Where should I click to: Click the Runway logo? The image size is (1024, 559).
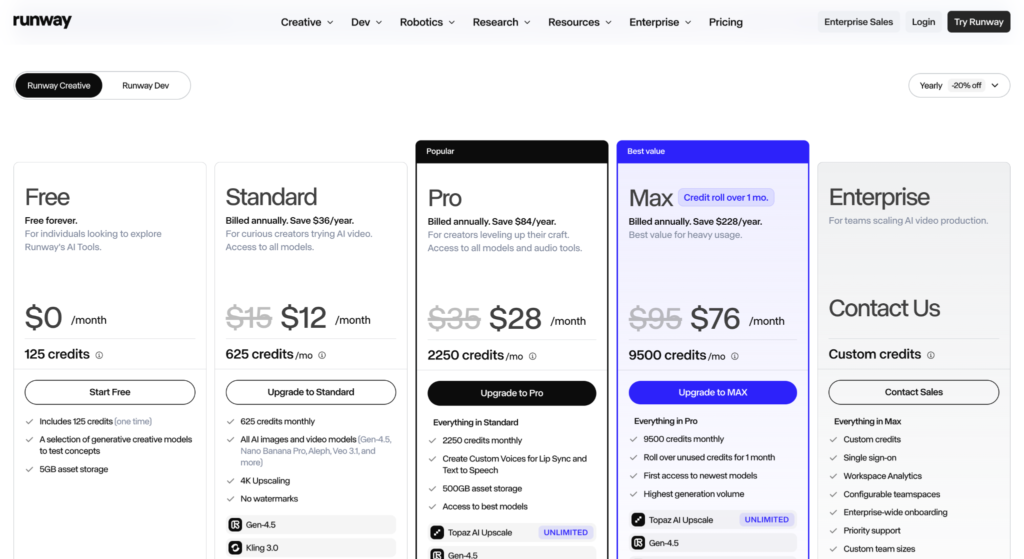point(42,21)
